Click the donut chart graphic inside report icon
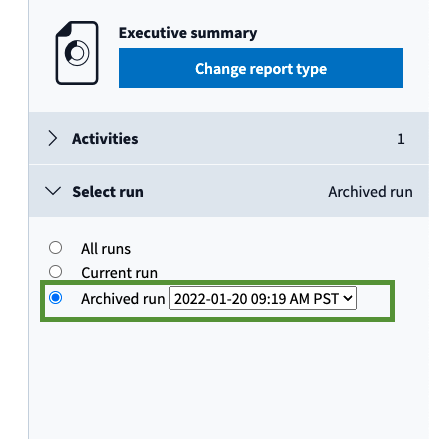The image size is (429, 439). point(77,53)
